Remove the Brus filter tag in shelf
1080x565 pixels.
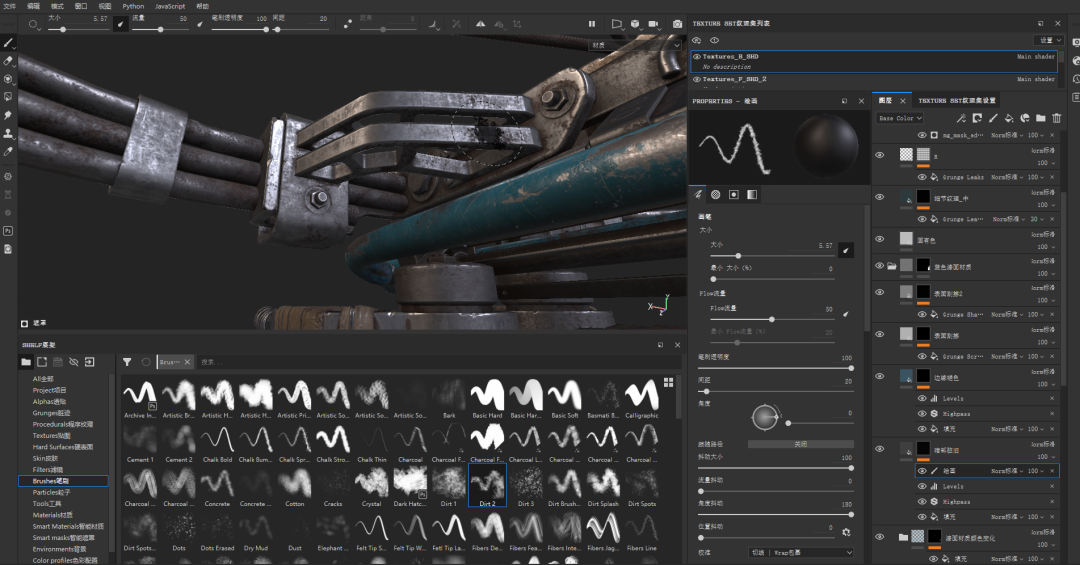click(187, 362)
